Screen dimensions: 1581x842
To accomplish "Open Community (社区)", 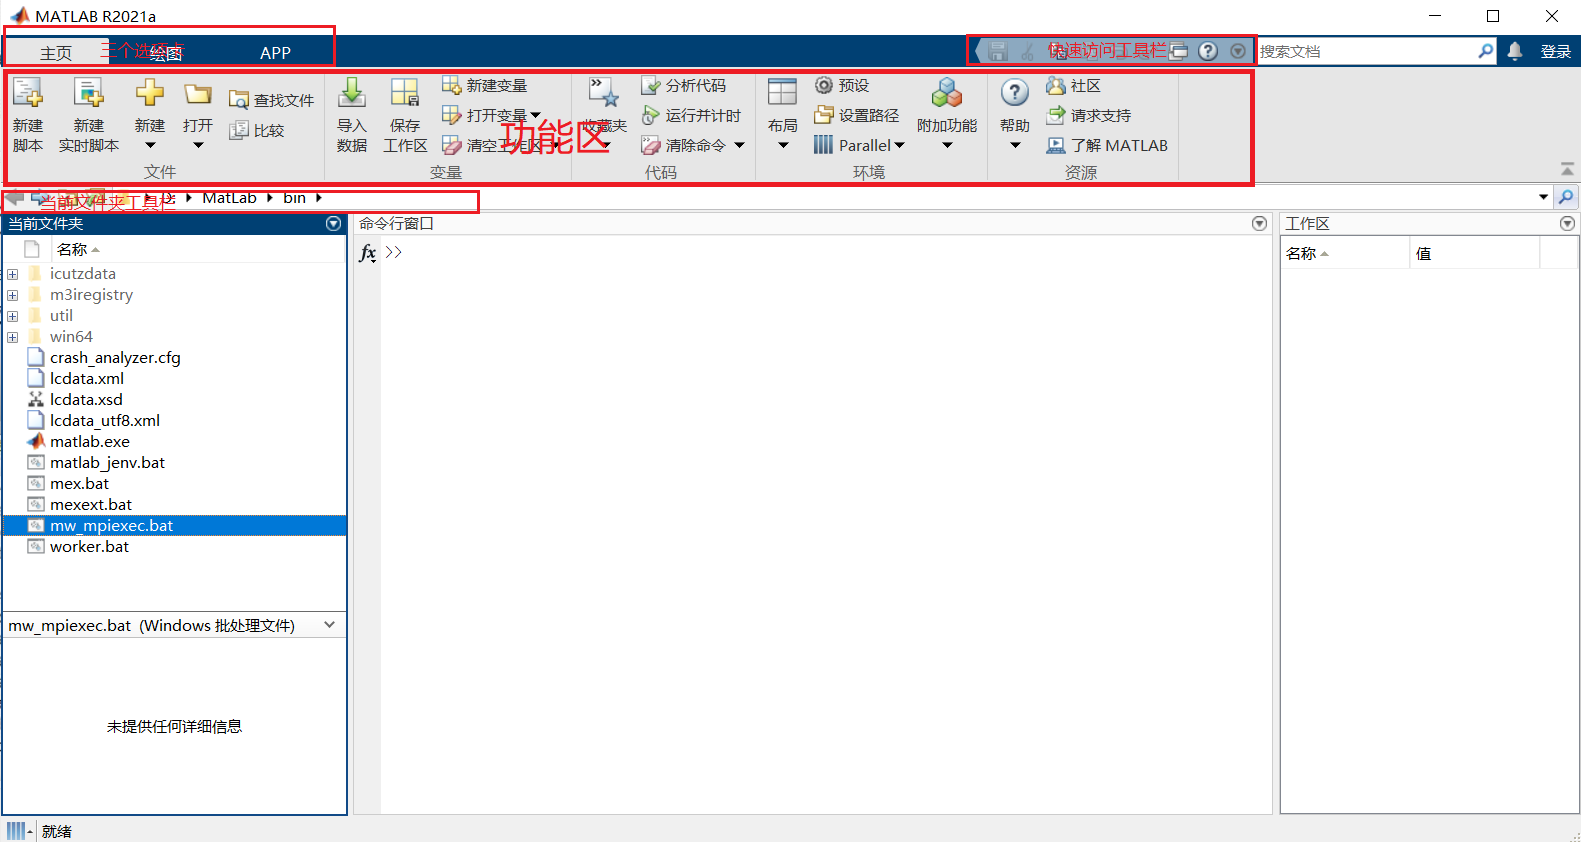I will (x=1073, y=85).
